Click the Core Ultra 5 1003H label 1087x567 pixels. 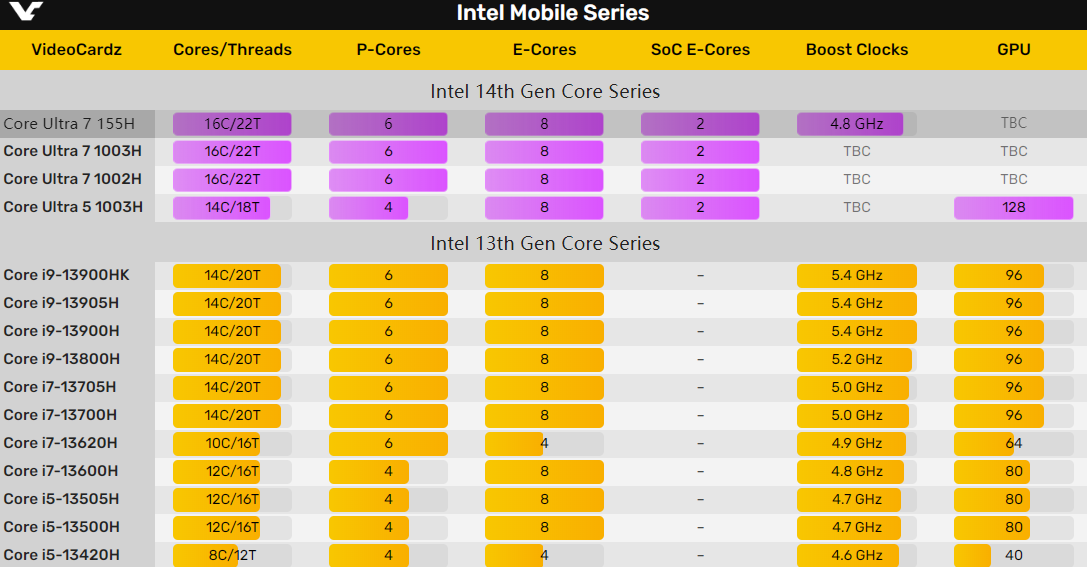pyautogui.click(x=73, y=207)
